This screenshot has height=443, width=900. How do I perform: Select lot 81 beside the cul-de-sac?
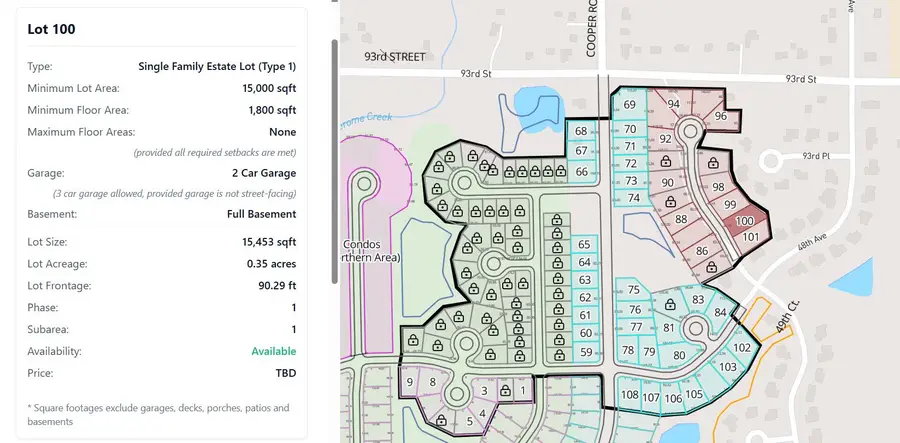668,329
